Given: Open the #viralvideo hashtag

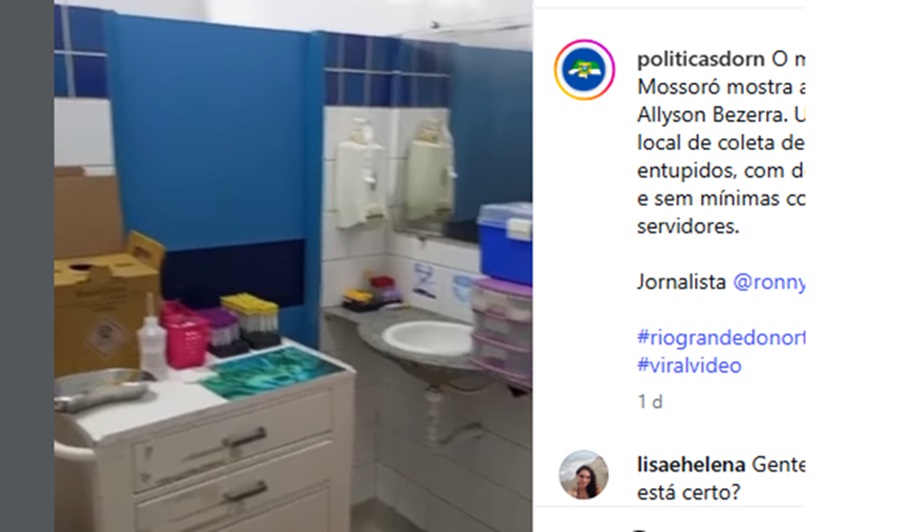Looking at the screenshot, I should [x=689, y=366].
